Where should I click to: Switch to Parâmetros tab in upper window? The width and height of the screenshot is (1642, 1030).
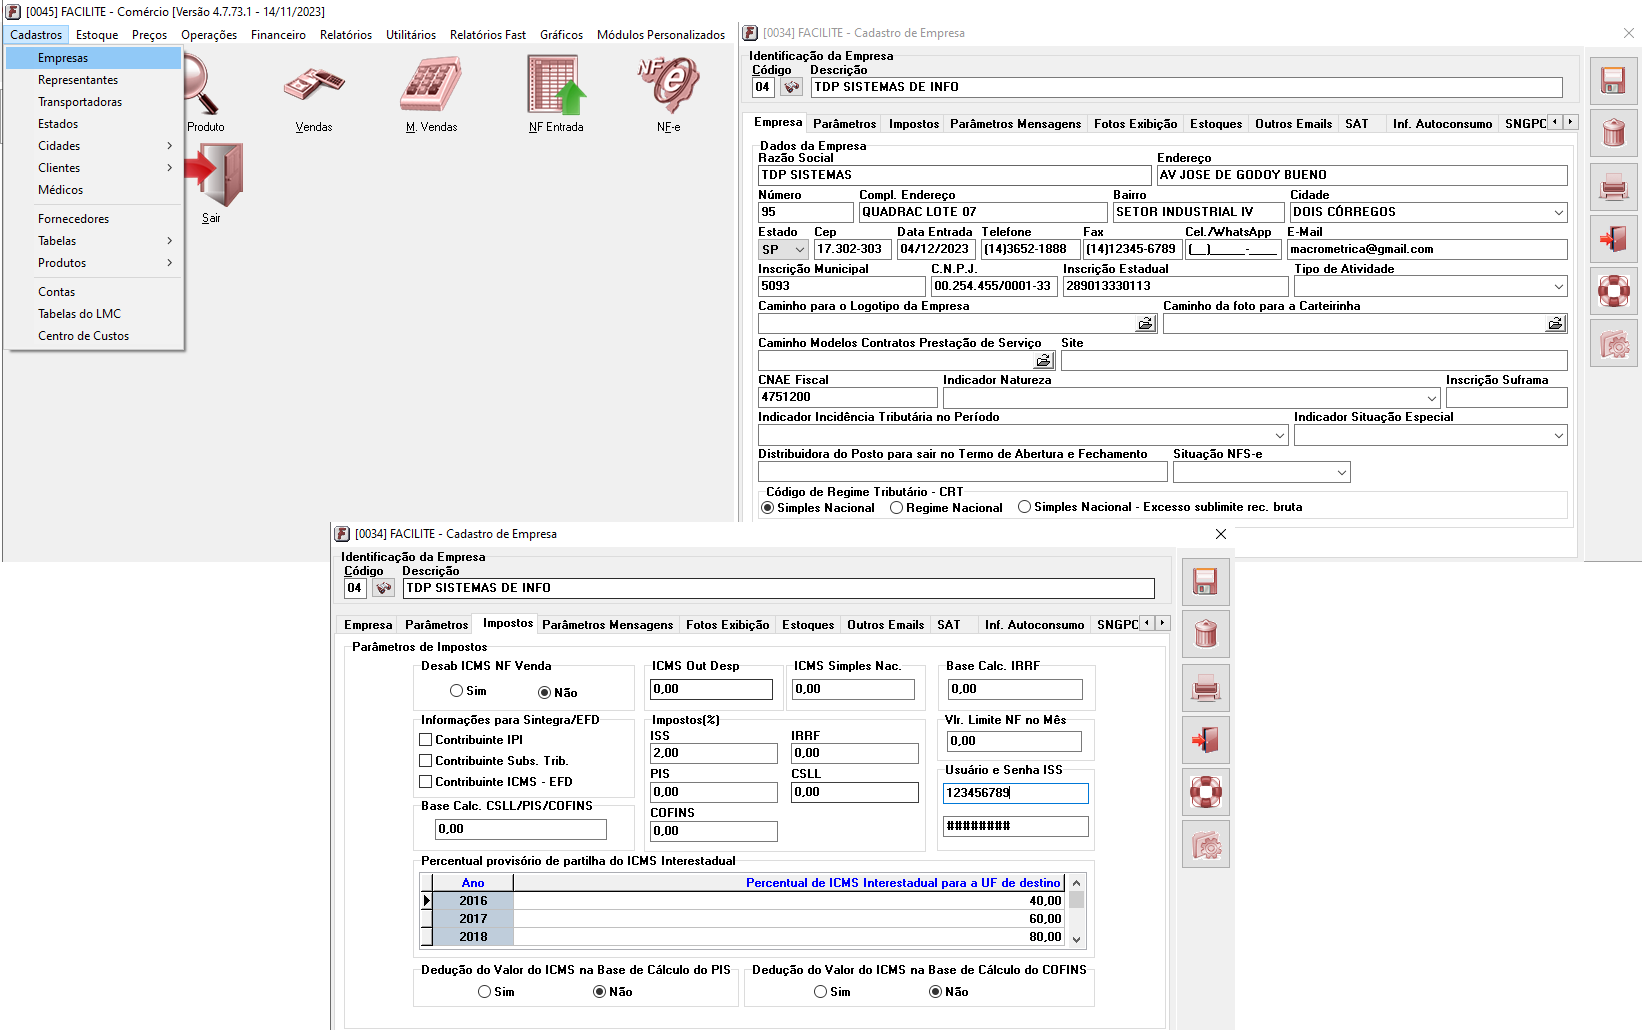point(844,124)
